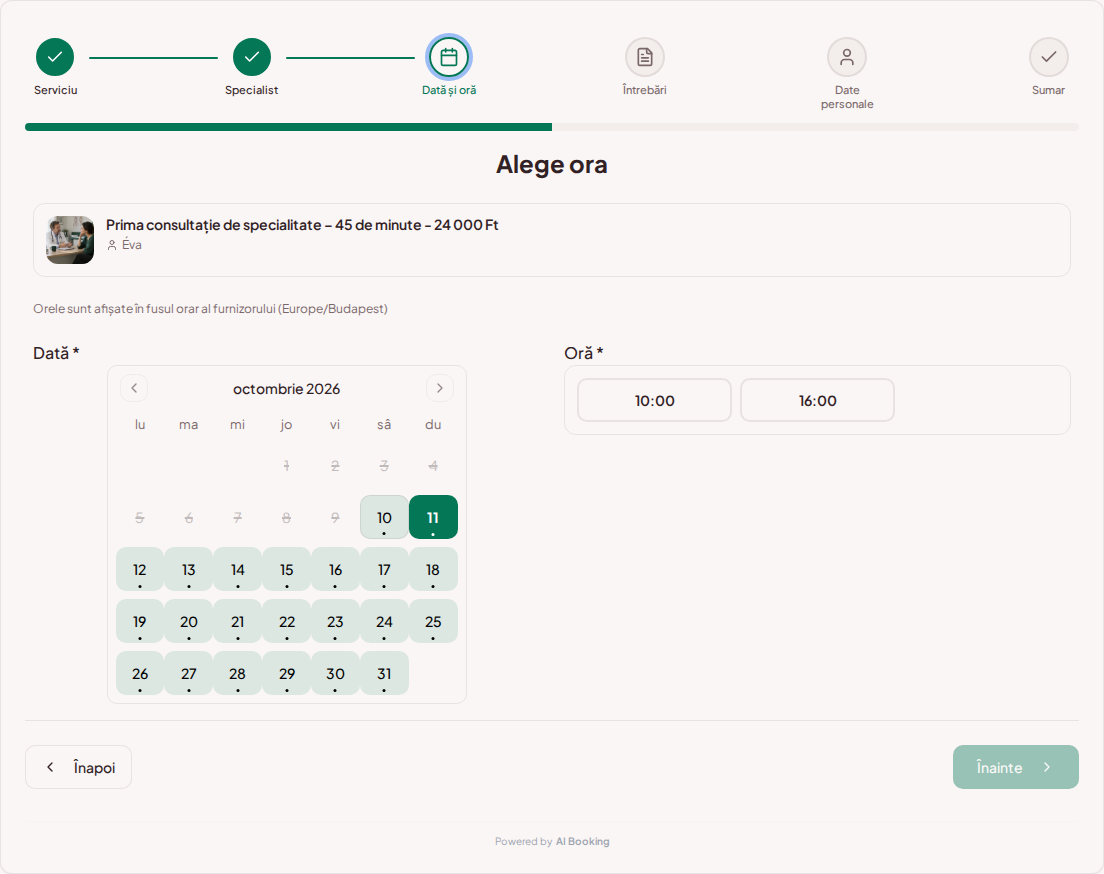The height and width of the screenshot is (874, 1104).
Task: Pick October 13 in the calendar
Action: [189, 570]
